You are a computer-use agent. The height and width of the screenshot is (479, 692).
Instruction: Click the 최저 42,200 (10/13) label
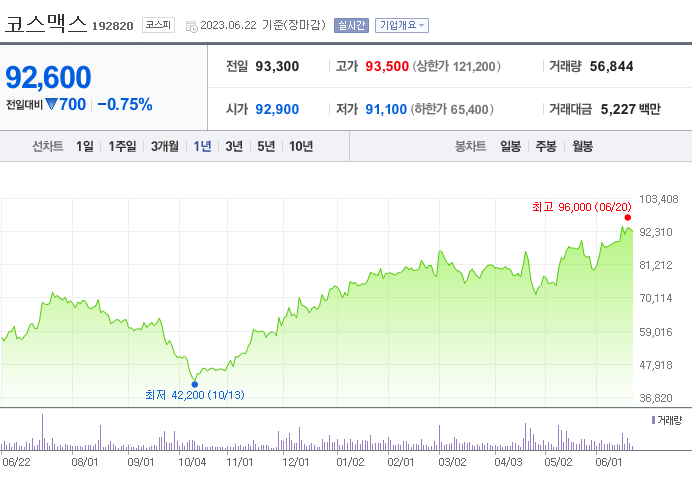click(195, 395)
